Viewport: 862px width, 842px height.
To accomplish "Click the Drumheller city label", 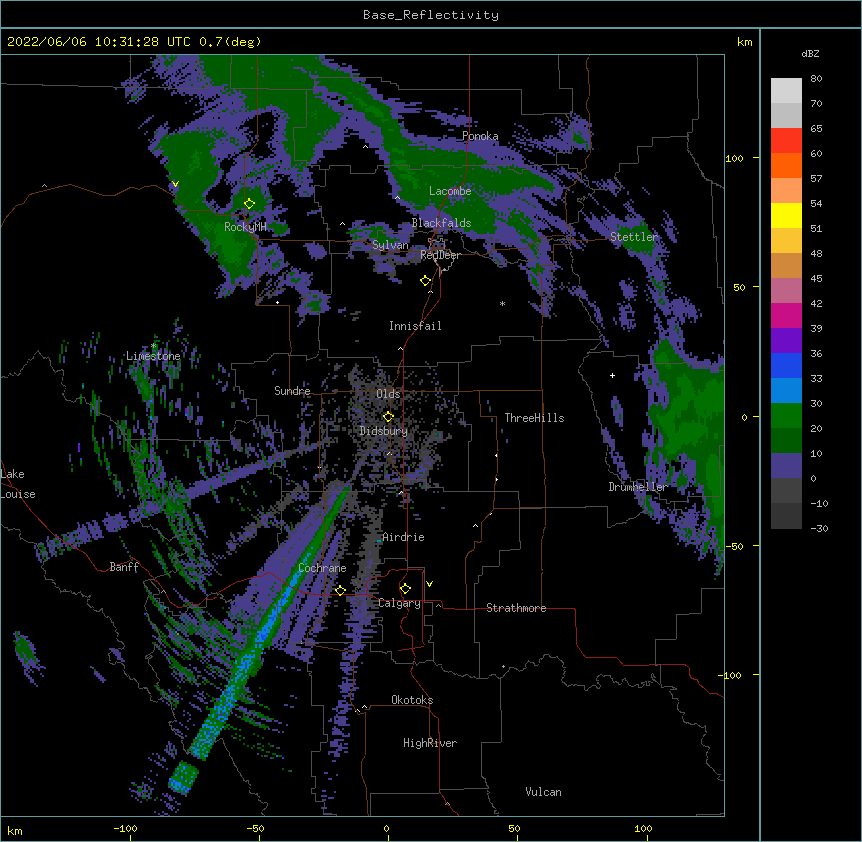I will click(638, 487).
